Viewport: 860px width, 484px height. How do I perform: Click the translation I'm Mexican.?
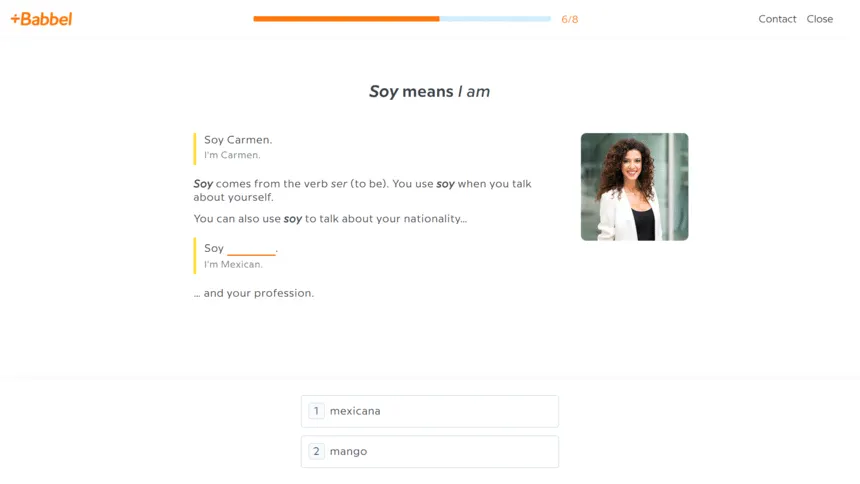click(x=233, y=264)
